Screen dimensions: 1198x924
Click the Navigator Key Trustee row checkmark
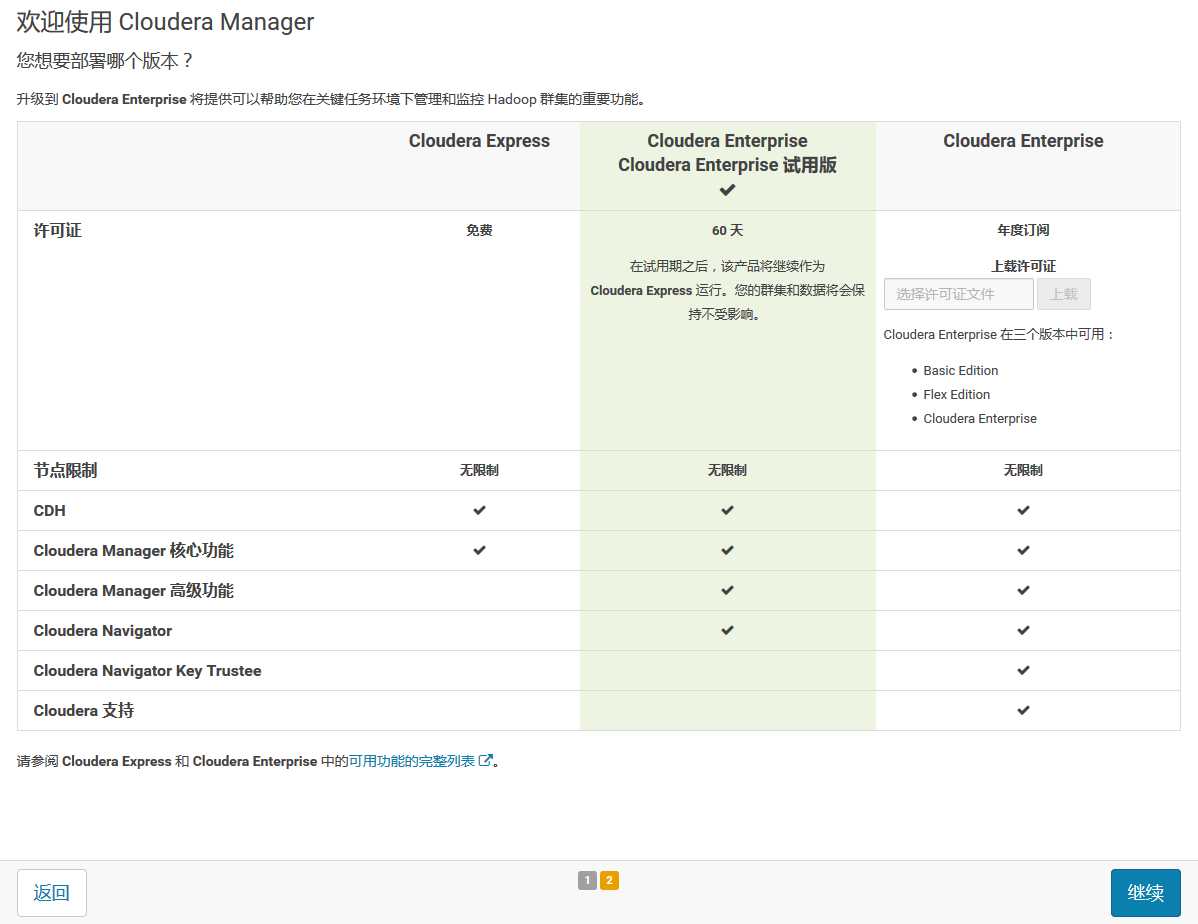pyautogui.click(x=1023, y=670)
